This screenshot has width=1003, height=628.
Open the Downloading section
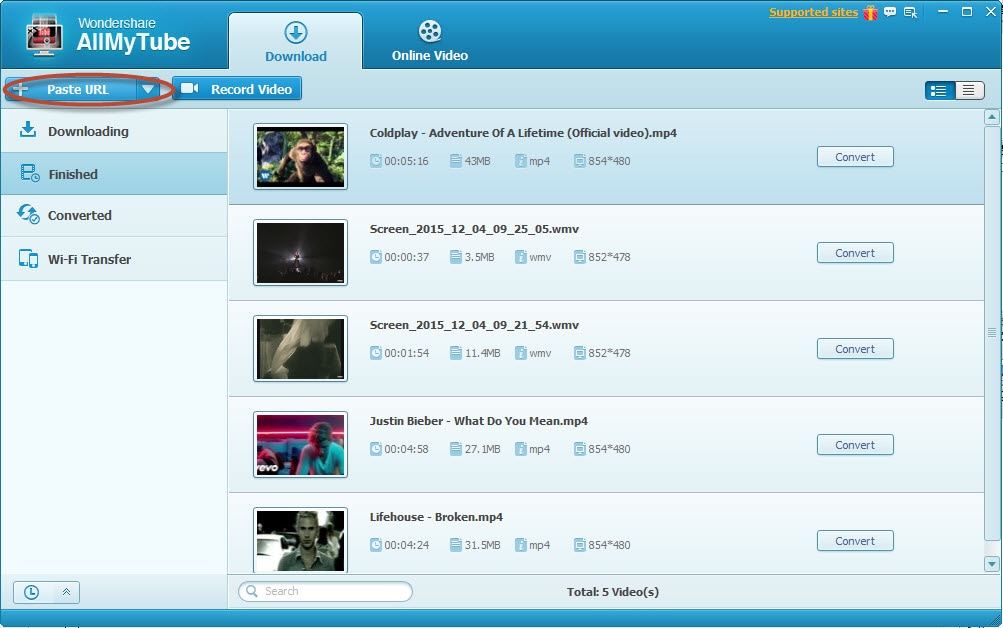(114, 131)
